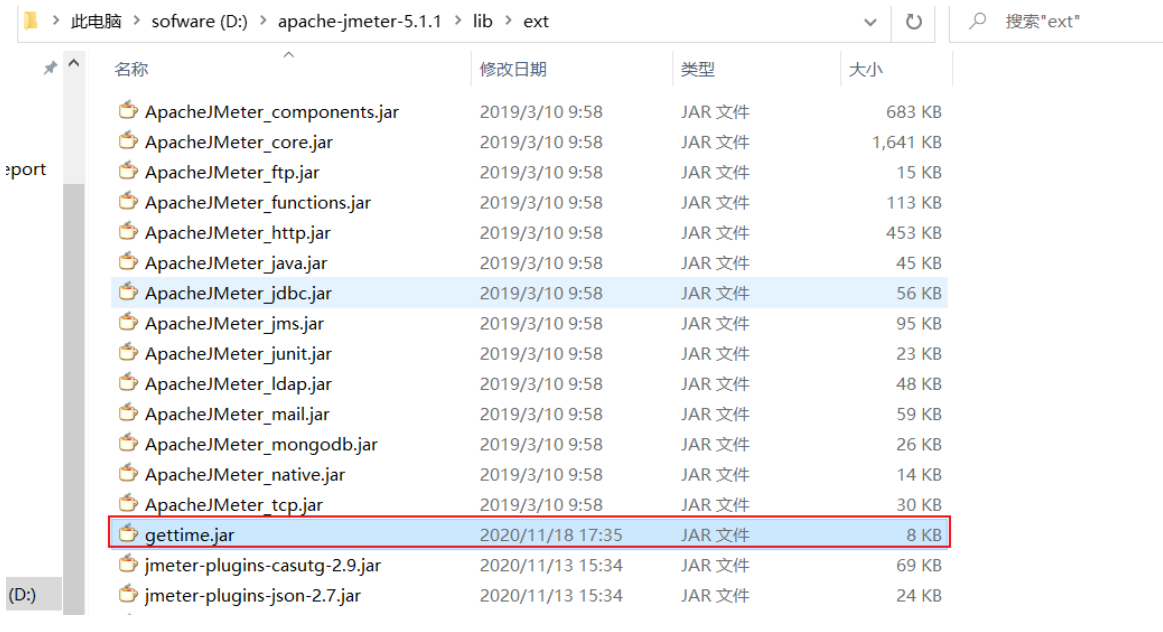Viewport: 1163px width, 632px height.
Task: Click the ext folder in the breadcrumb
Action: (x=536, y=22)
